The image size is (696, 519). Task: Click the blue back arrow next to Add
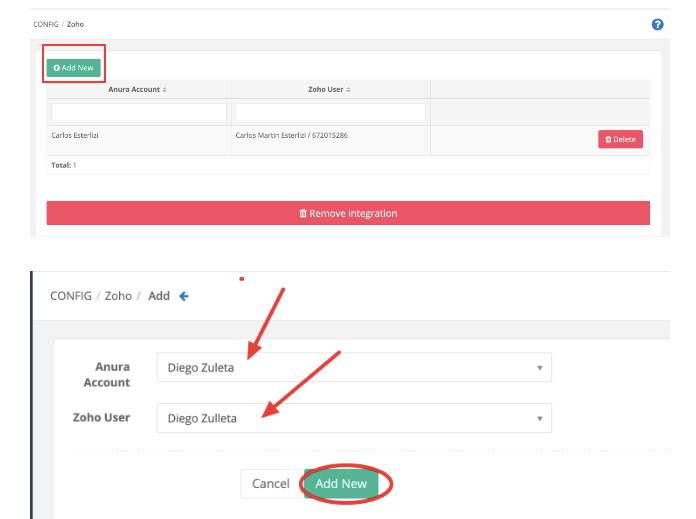(184, 296)
